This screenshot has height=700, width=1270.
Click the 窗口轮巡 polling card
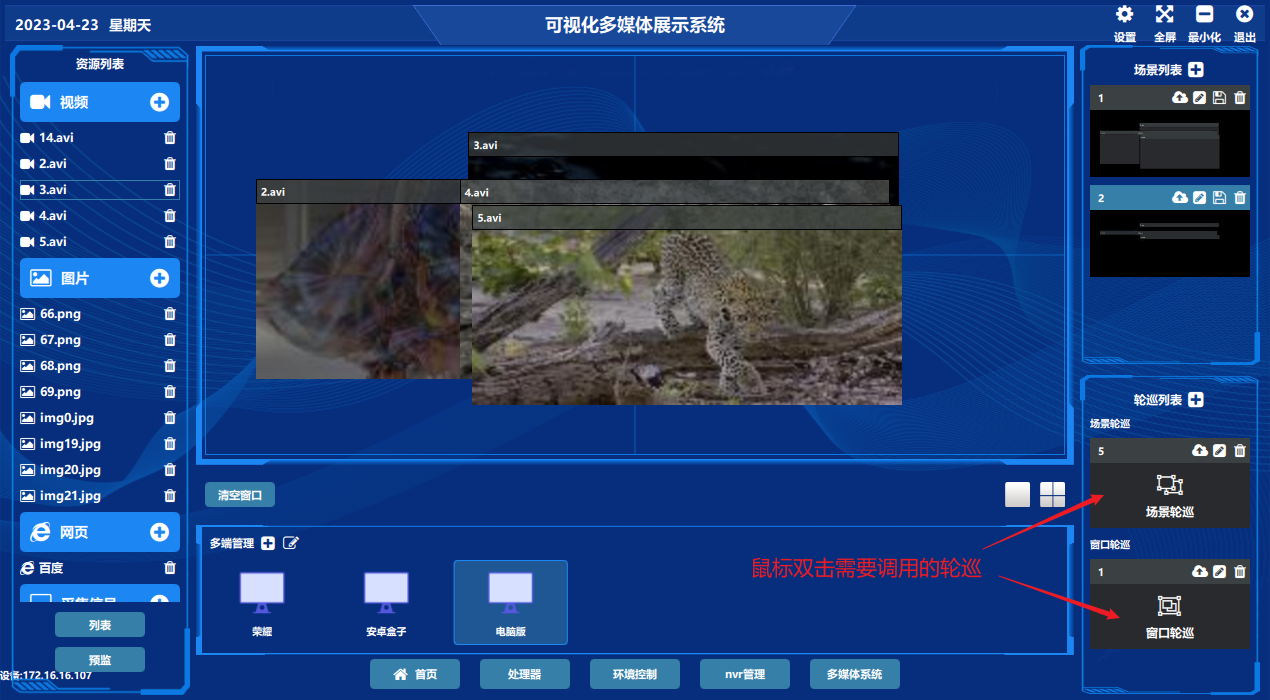pos(1170,616)
